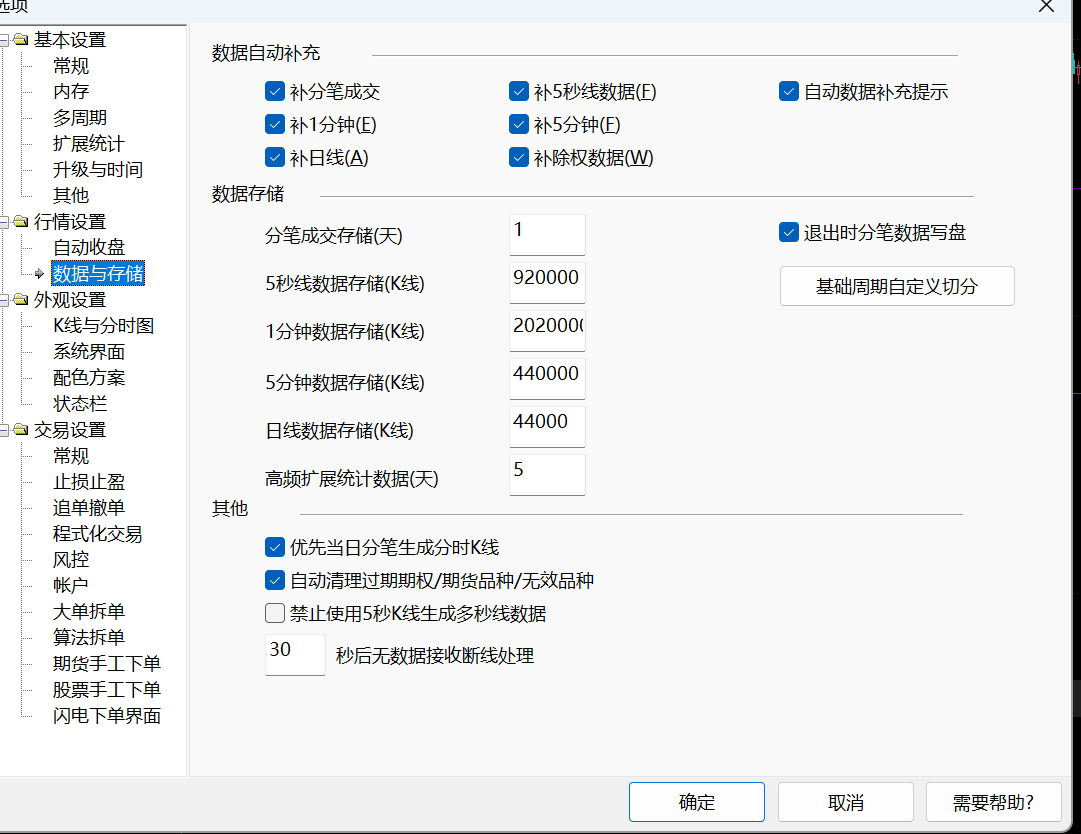
Task: Click the 外观设置 tree label
Action: 70,300
